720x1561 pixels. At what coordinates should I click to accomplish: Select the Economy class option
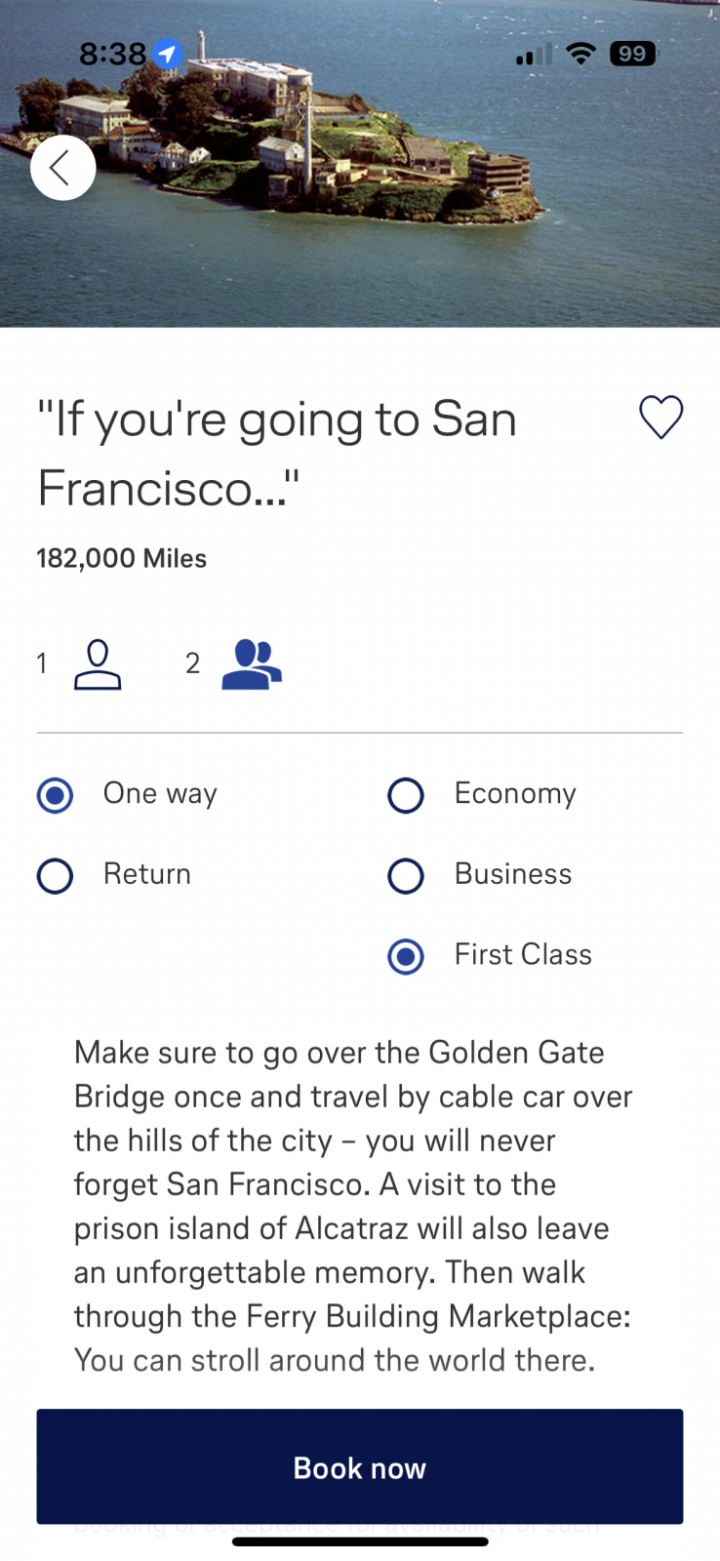tap(406, 796)
